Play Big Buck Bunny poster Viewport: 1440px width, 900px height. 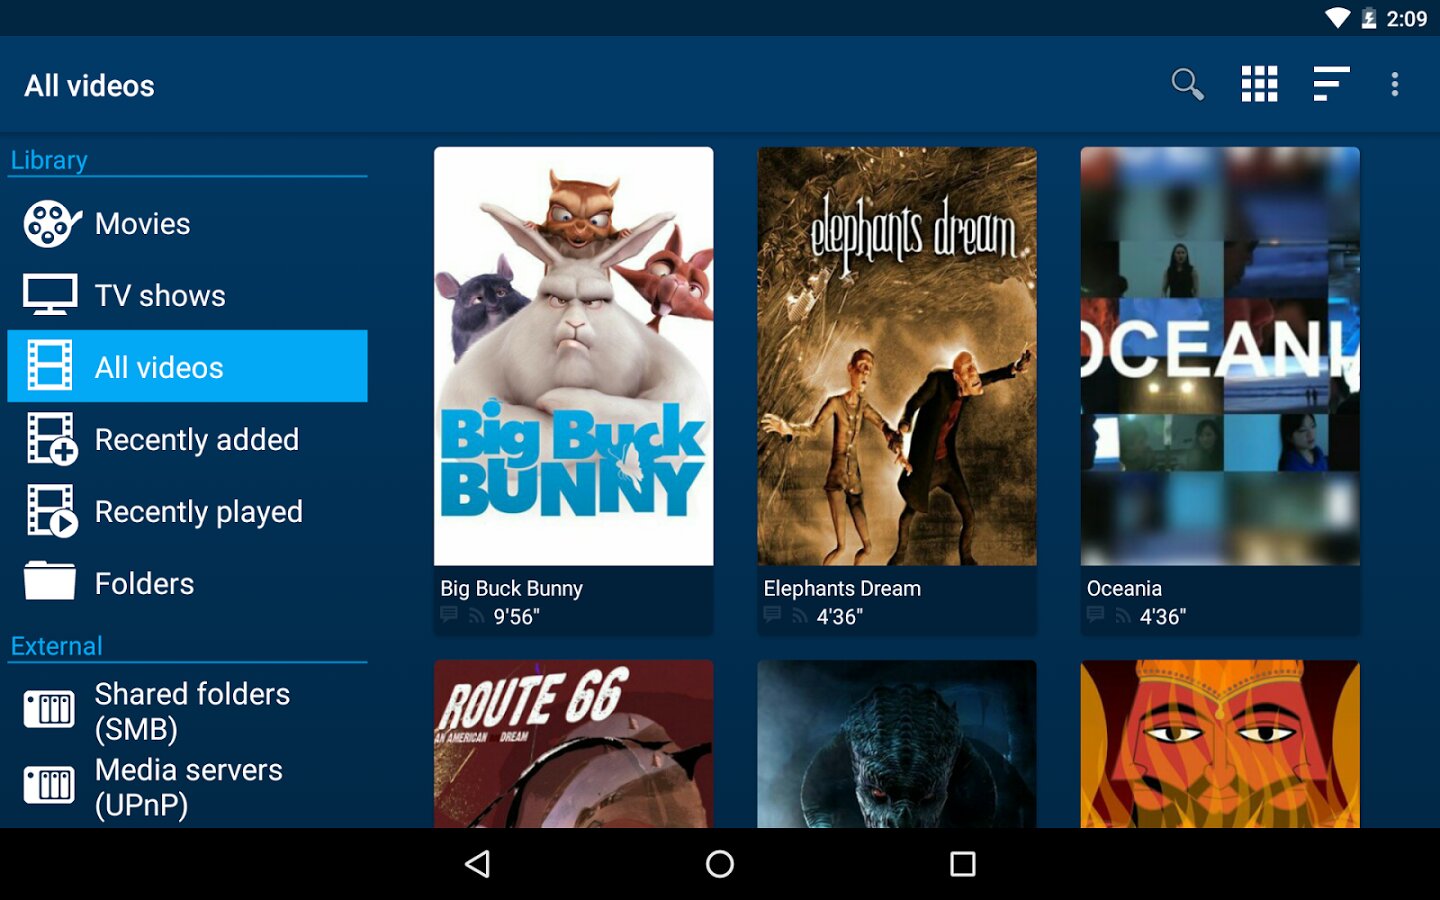[573, 356]
